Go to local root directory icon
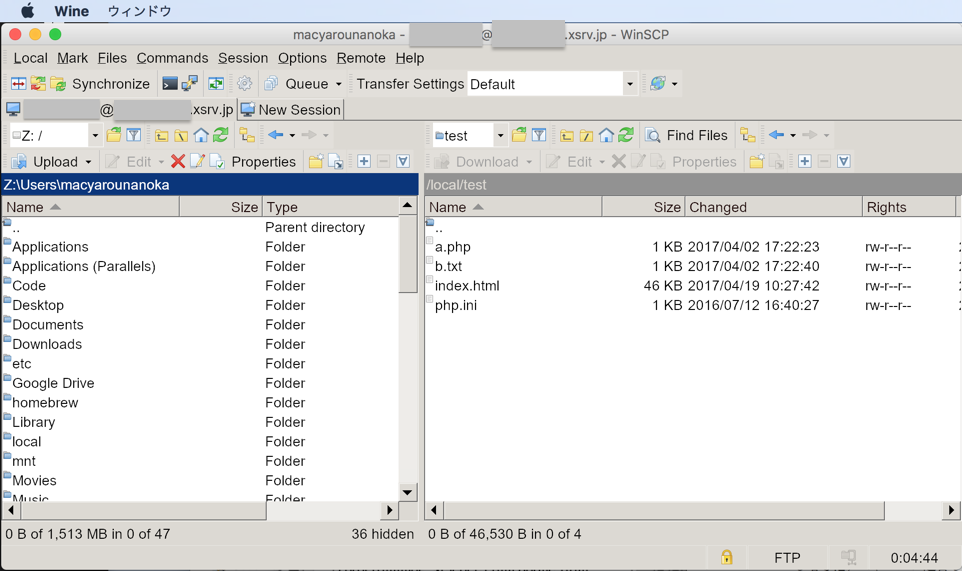Image resolution: width=962 pixels, height=571 pixels. 181,136
